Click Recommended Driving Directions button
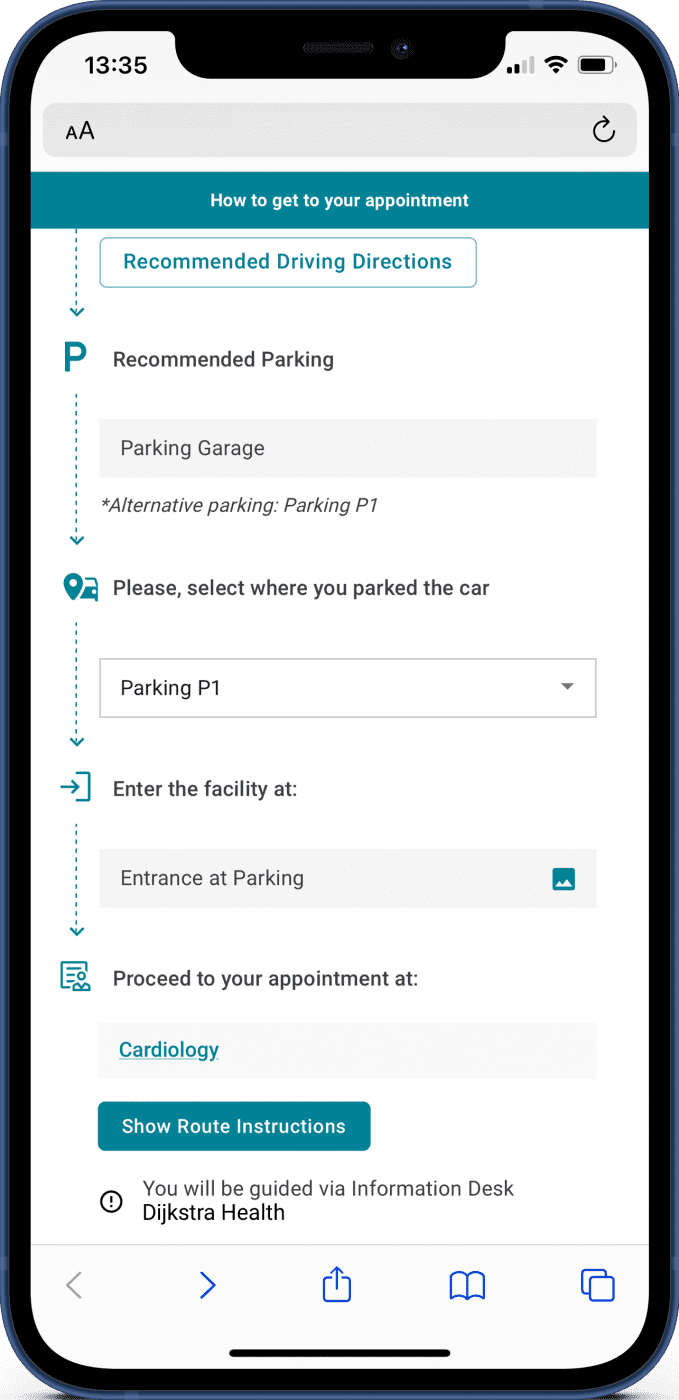Image resolution: width=679 pixels, height=1400 pixels. (288, 262)
